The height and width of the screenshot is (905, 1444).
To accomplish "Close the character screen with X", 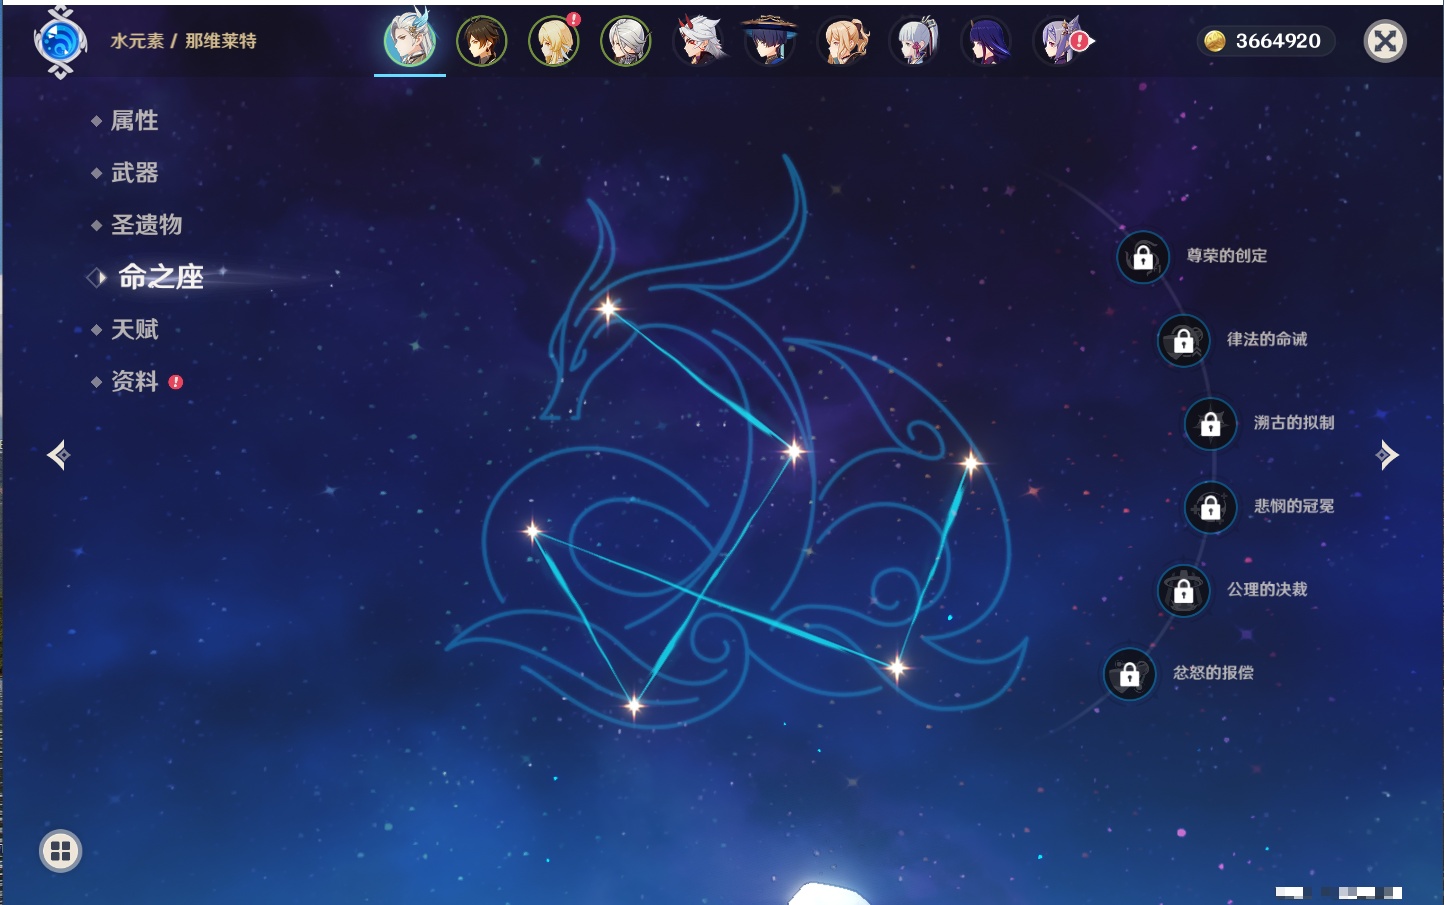I will pyautogui.click(x=1385, y=41).
